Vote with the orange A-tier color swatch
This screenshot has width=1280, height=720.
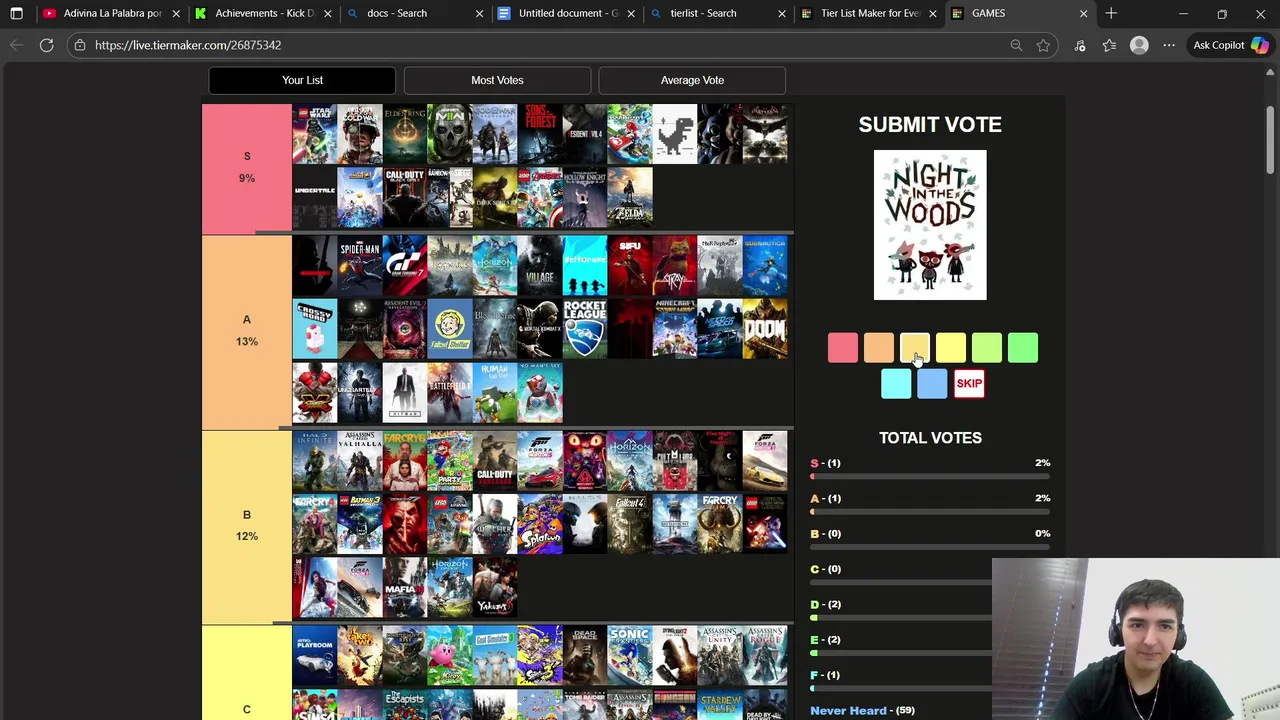coord(879,347)
